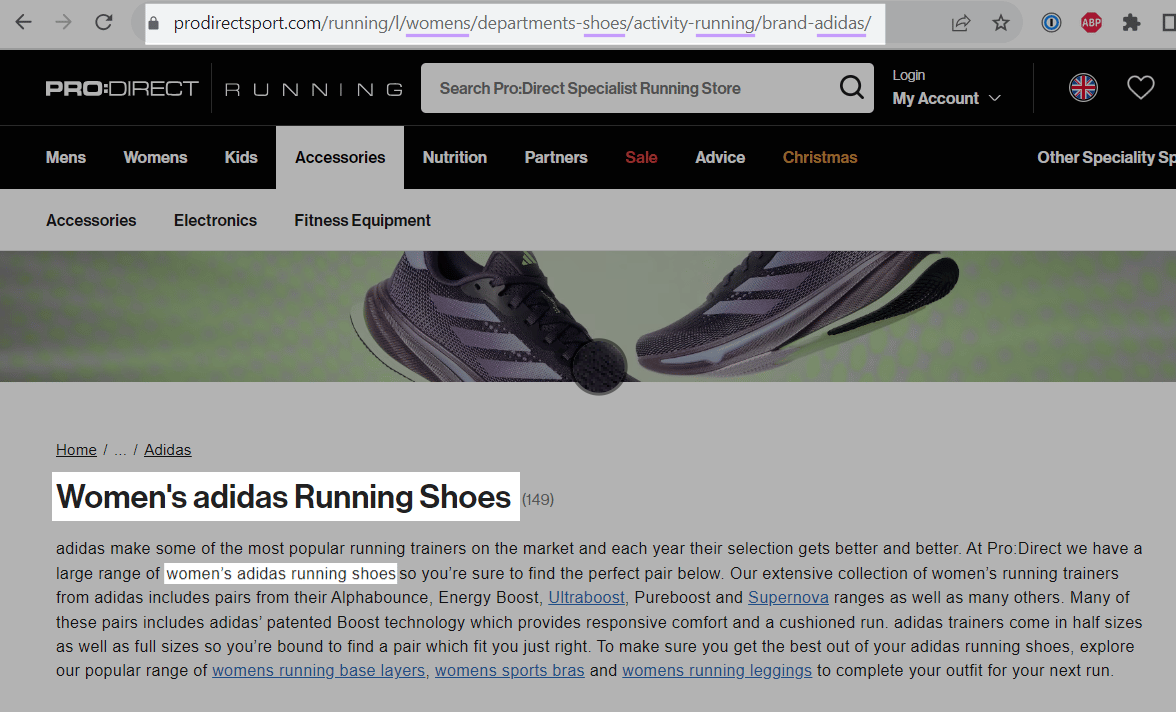Submit search with magnifier icon
Screen dimensions: 1176x712
click(851, 88)
